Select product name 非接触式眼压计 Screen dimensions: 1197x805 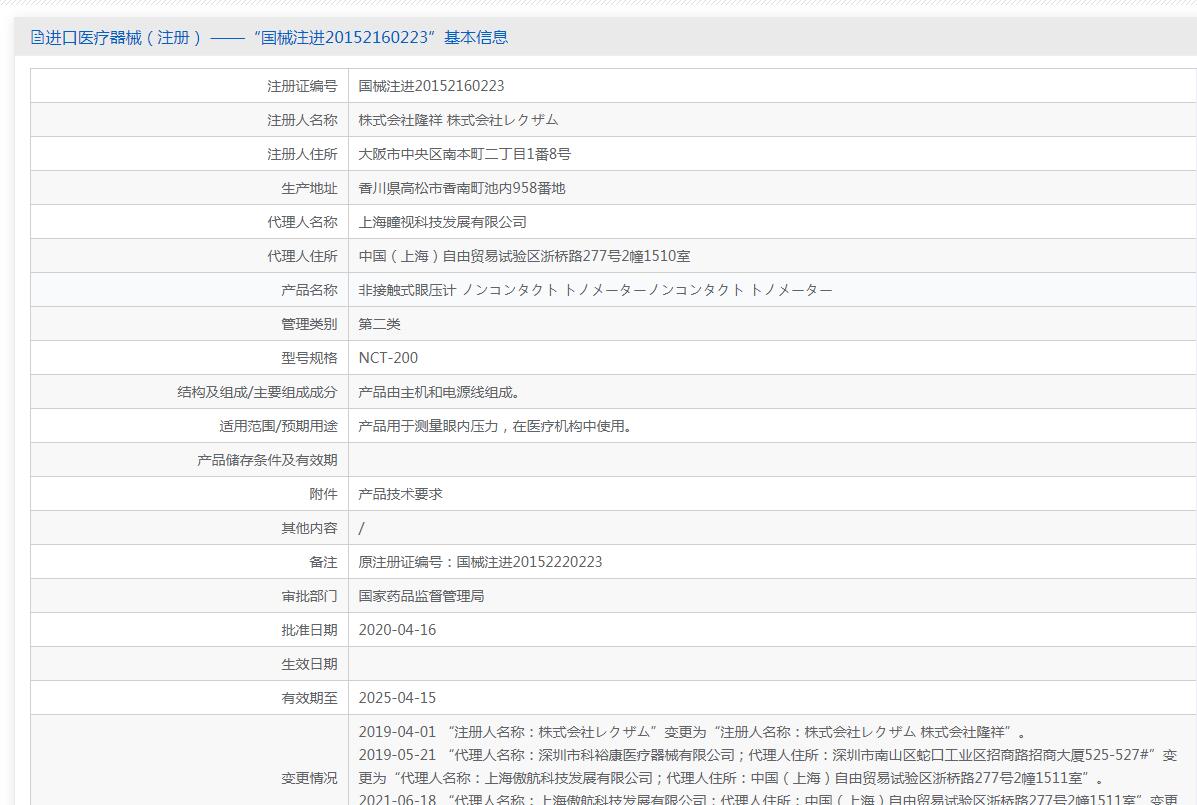(x=407, y=290)
